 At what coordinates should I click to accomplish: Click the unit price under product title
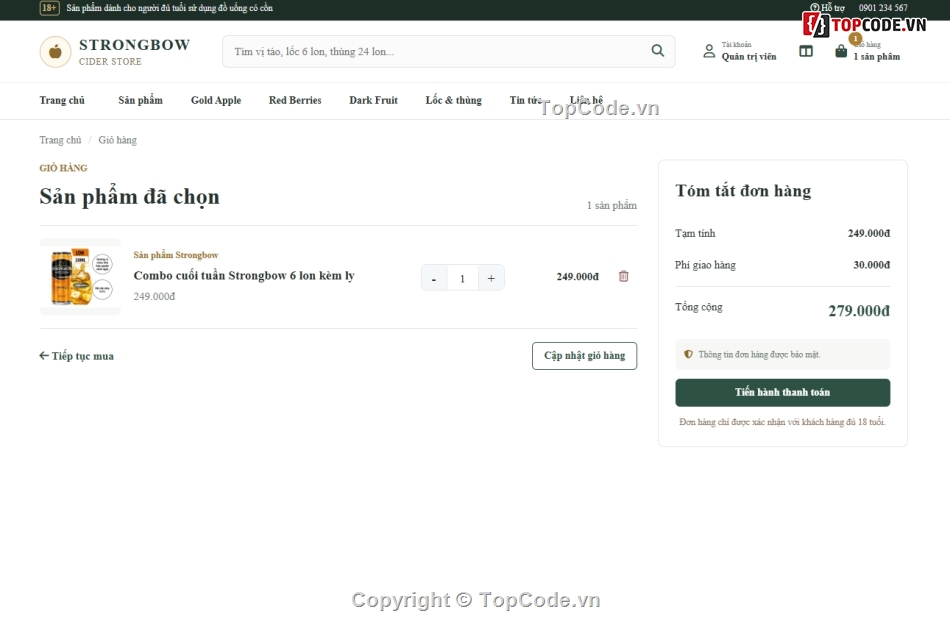(154, 296)
